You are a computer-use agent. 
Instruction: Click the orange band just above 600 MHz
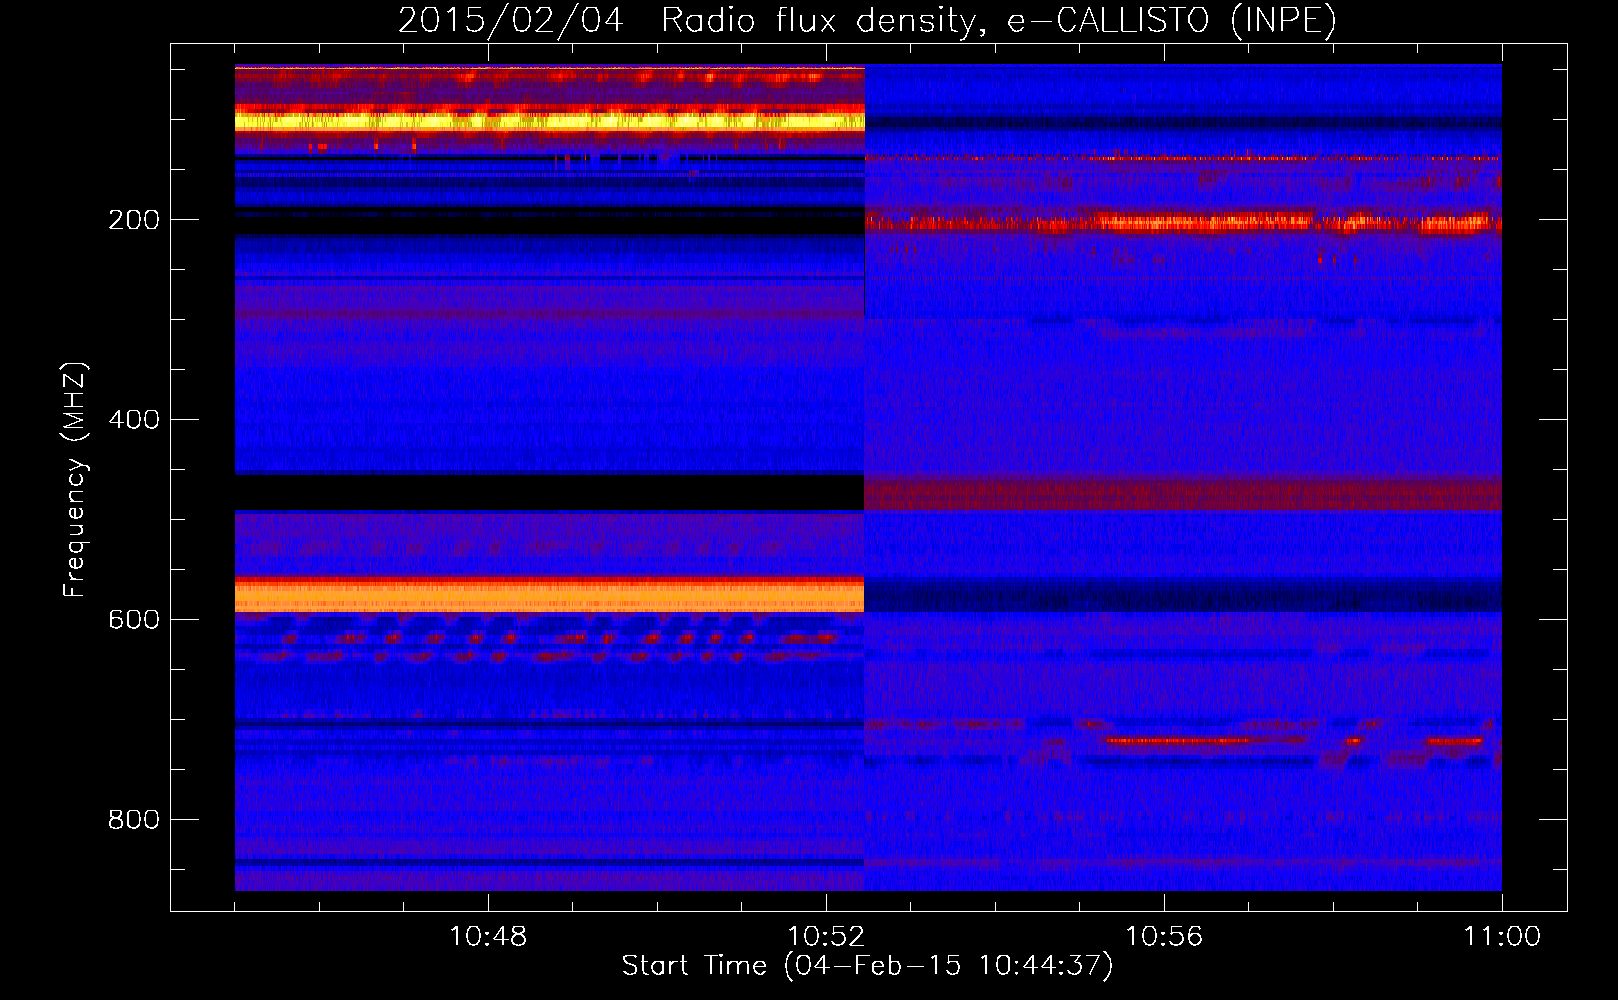[549, 595]
